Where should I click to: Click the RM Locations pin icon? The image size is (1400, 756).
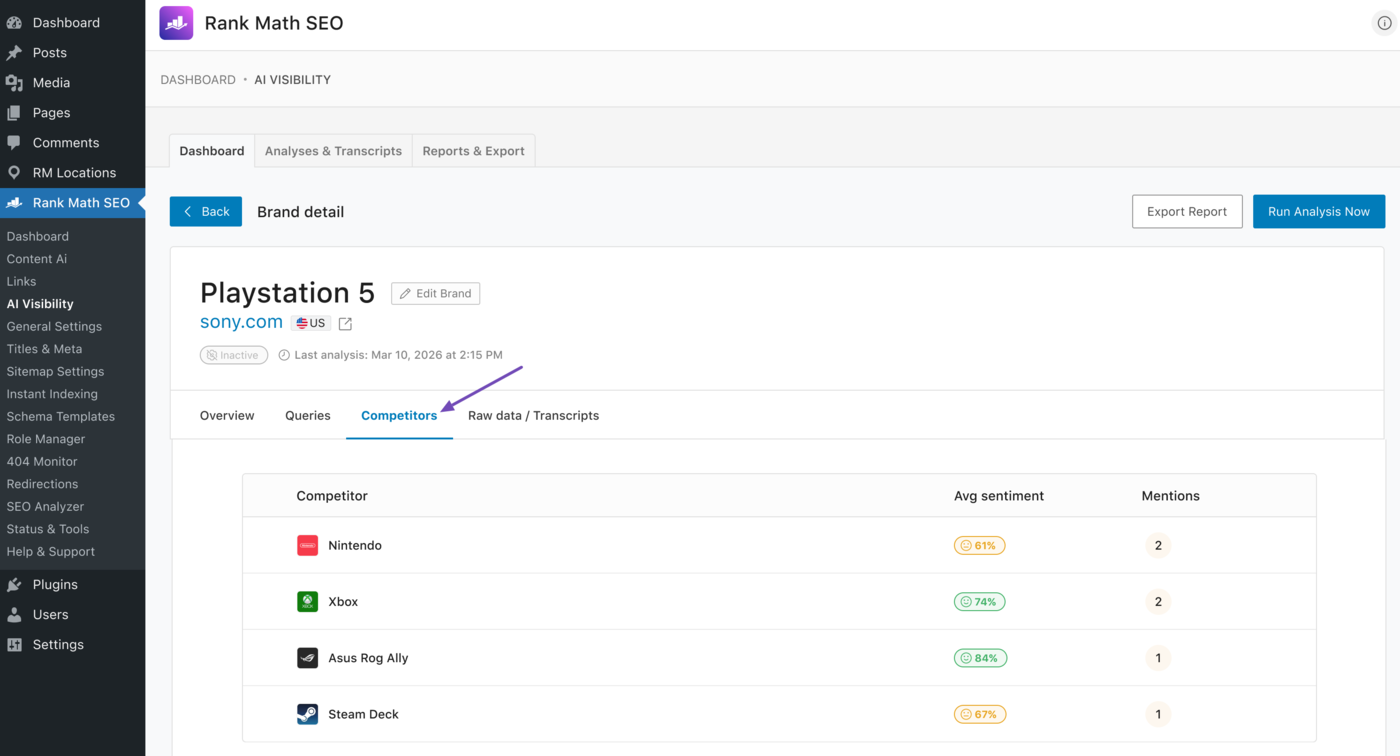tap(14, 172)
